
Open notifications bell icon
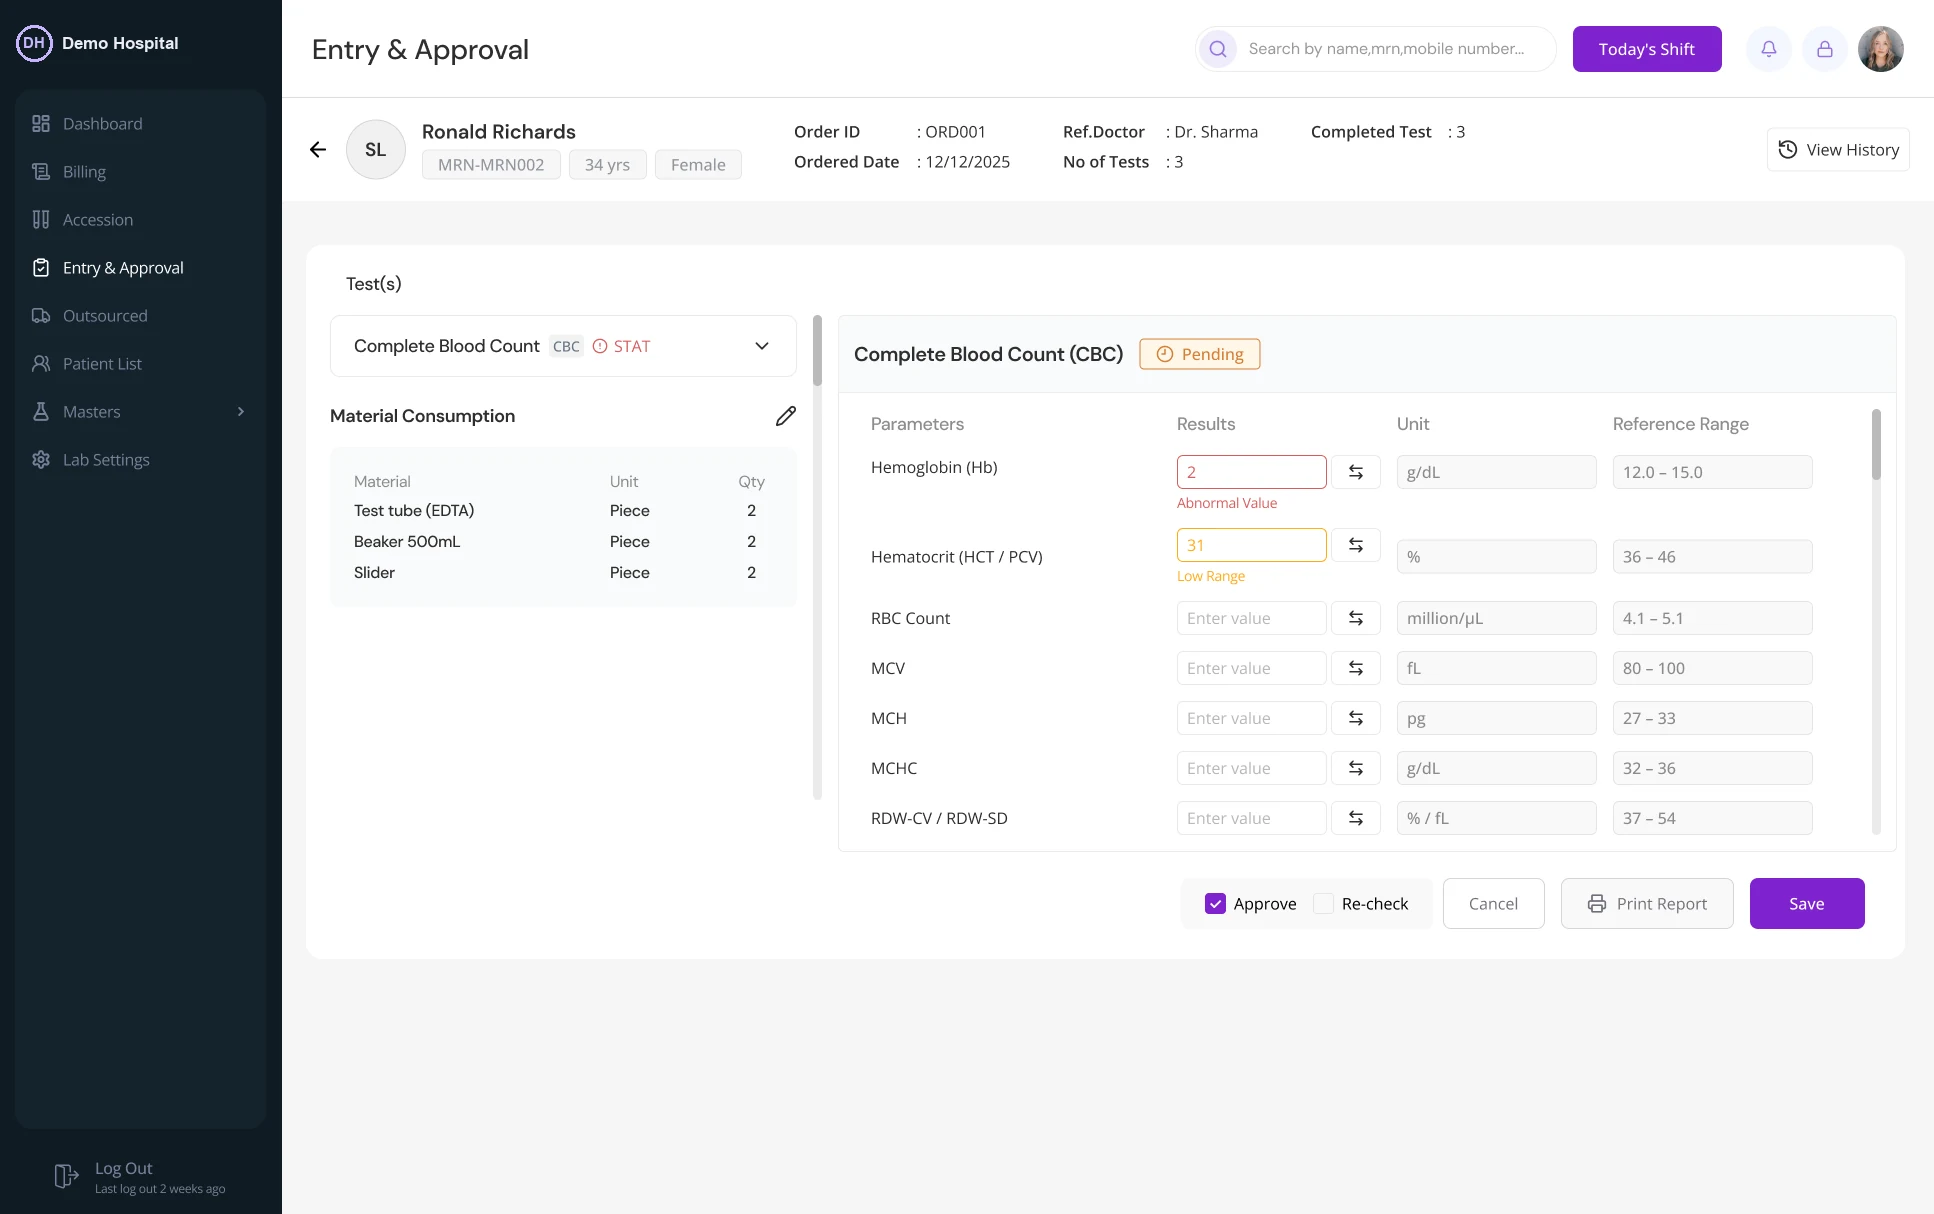coord(1769,49)
